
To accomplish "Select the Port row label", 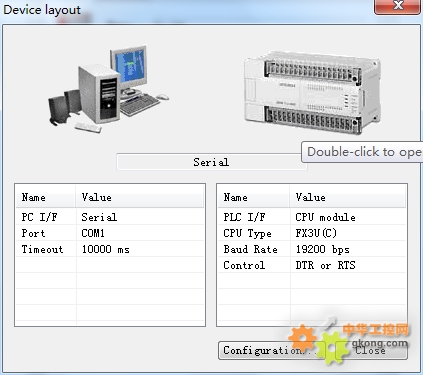I will 33,233.
